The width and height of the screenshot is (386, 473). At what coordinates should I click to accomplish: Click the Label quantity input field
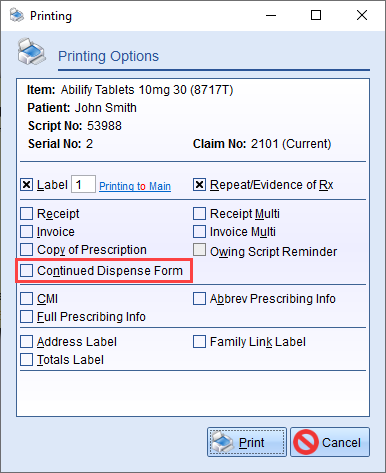coord(83,184)
